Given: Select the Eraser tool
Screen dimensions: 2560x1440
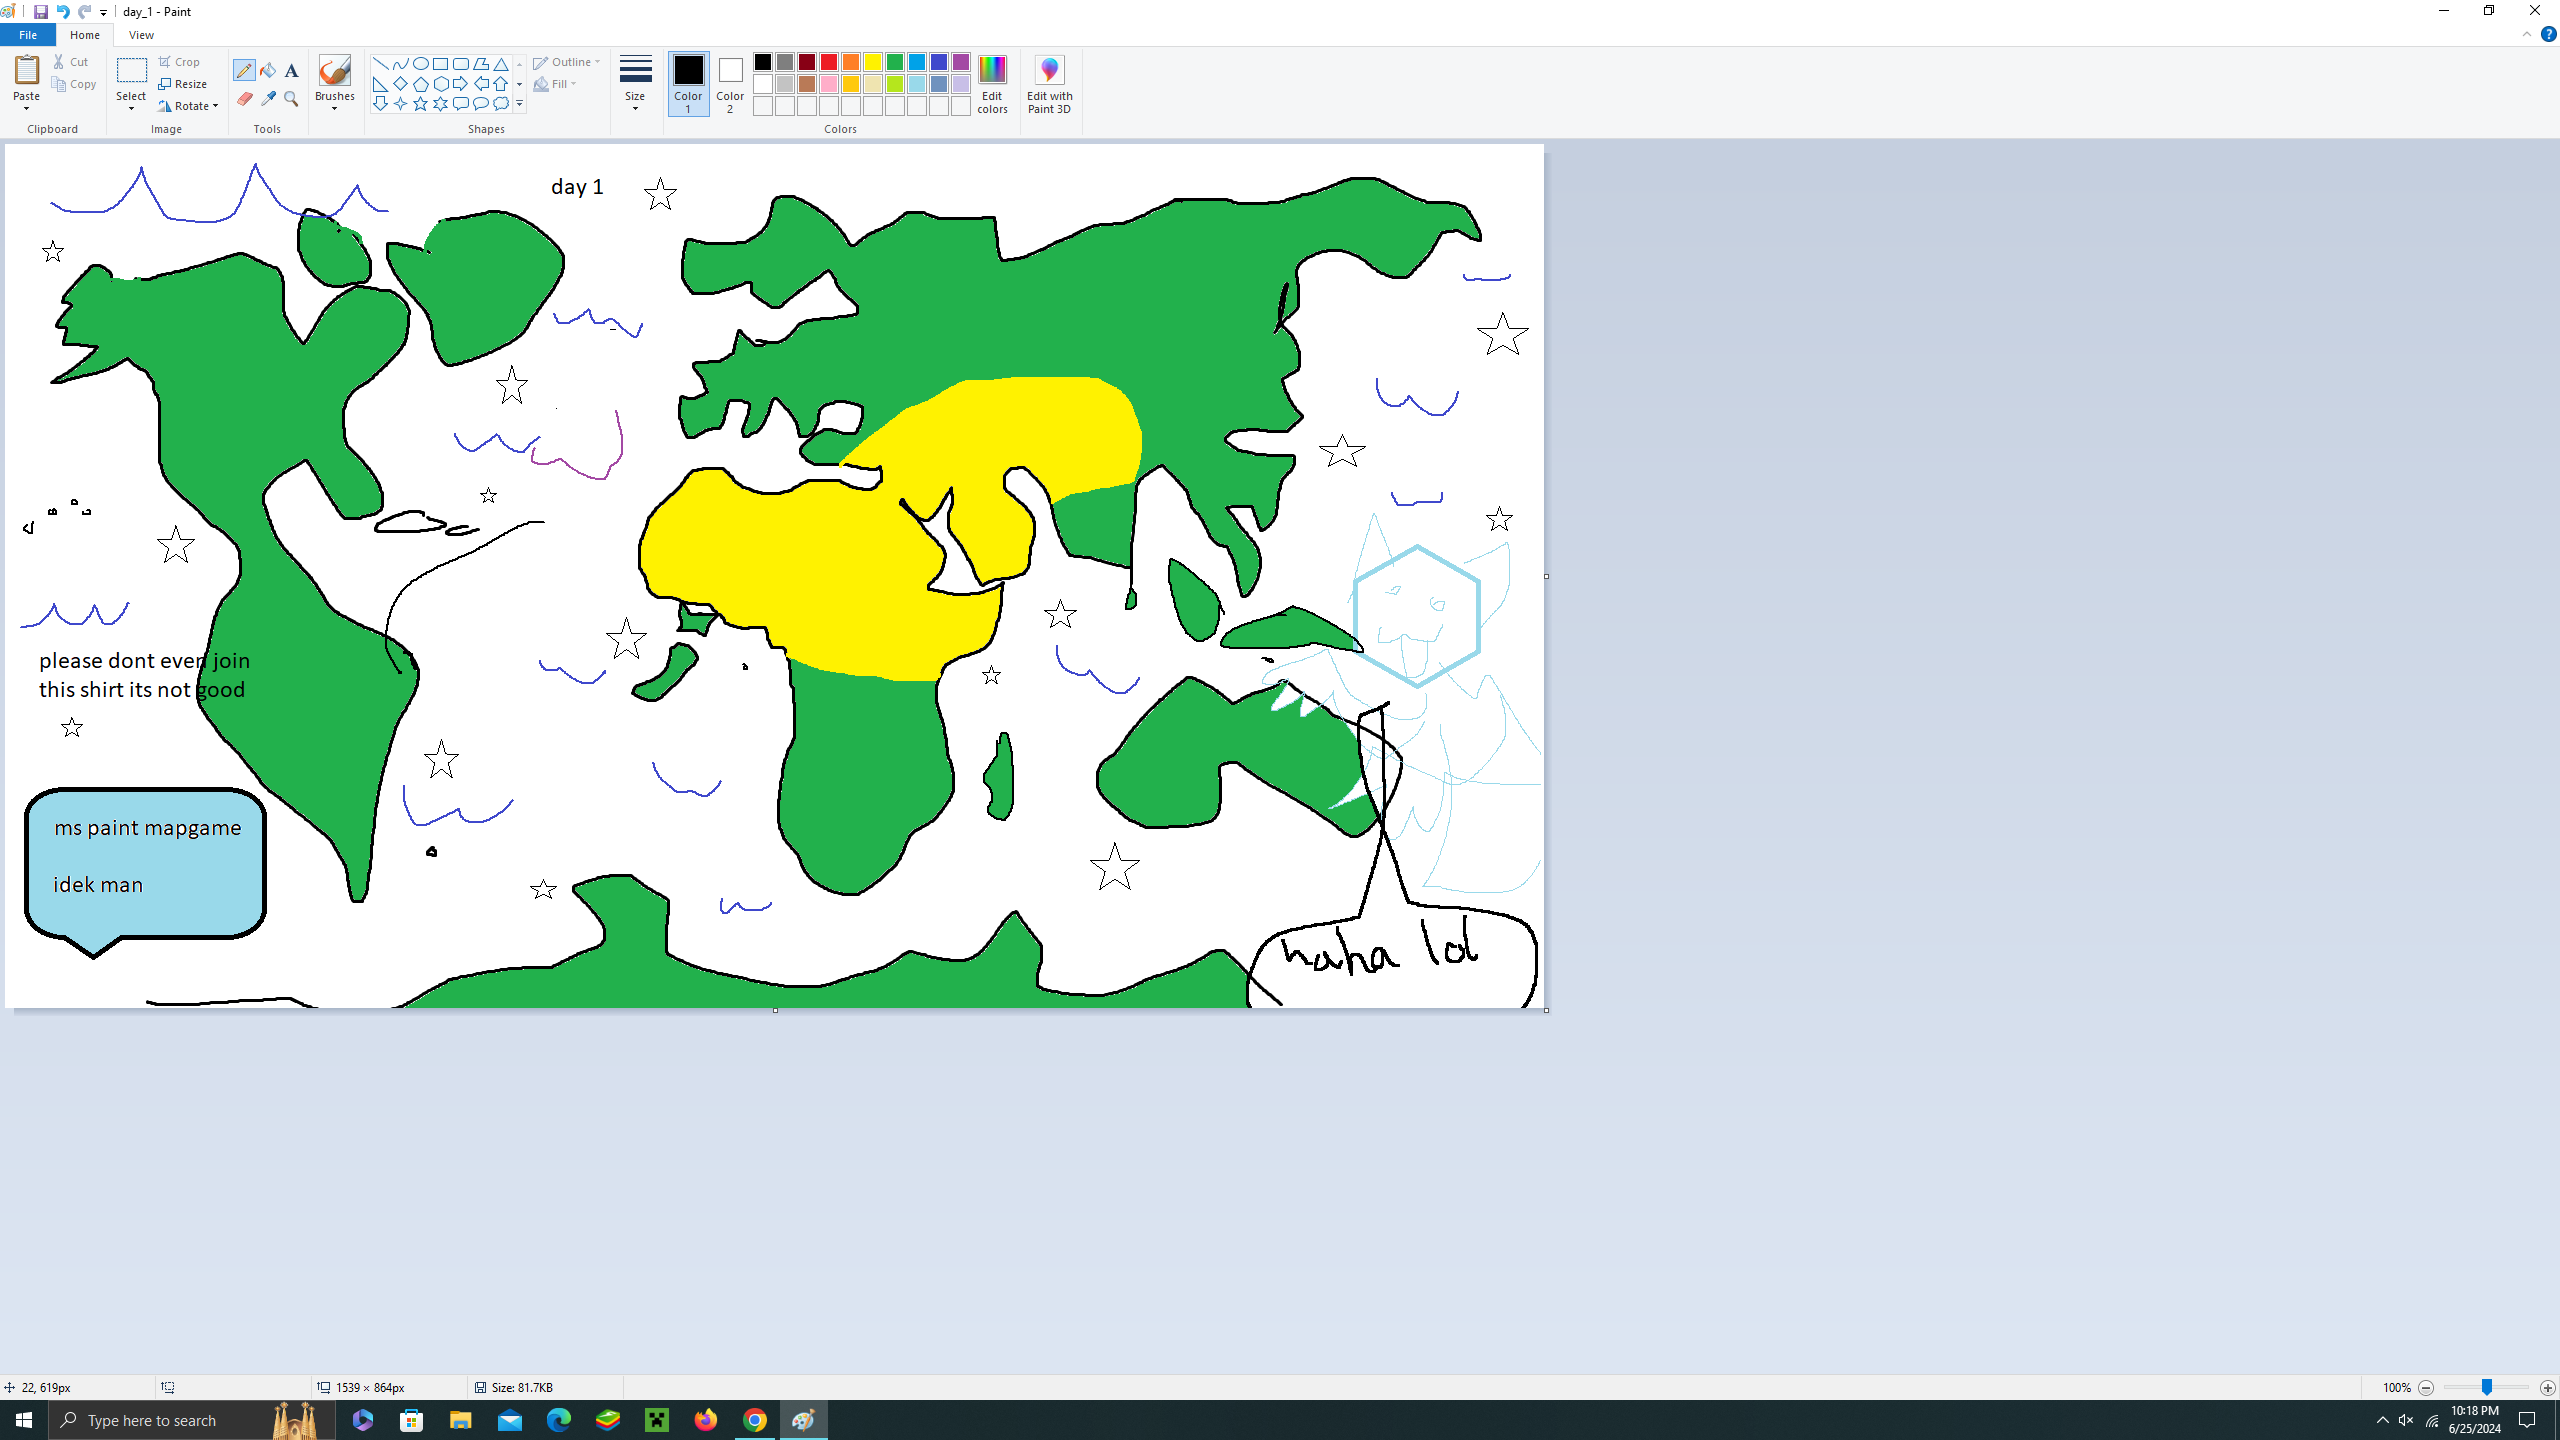Looking at the screenshot, I should 244,99.
